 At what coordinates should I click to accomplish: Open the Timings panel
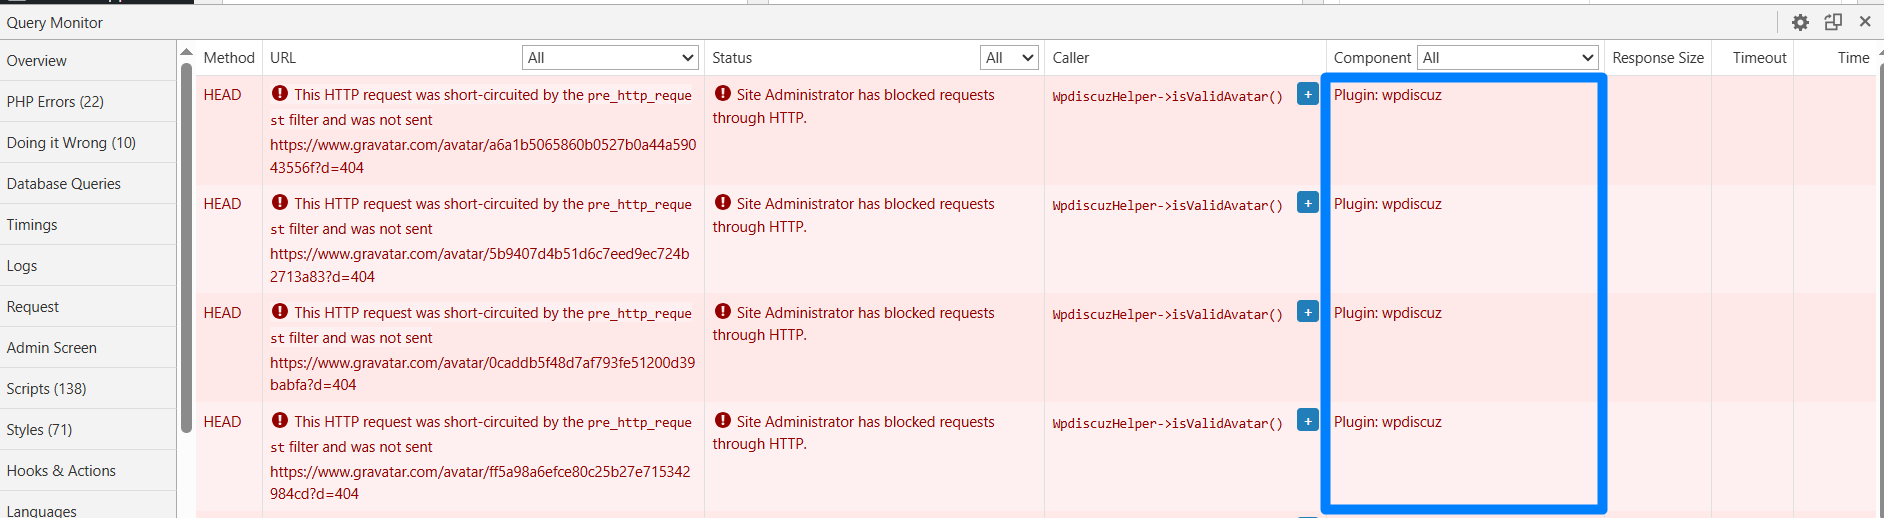[x=88, y=225]
